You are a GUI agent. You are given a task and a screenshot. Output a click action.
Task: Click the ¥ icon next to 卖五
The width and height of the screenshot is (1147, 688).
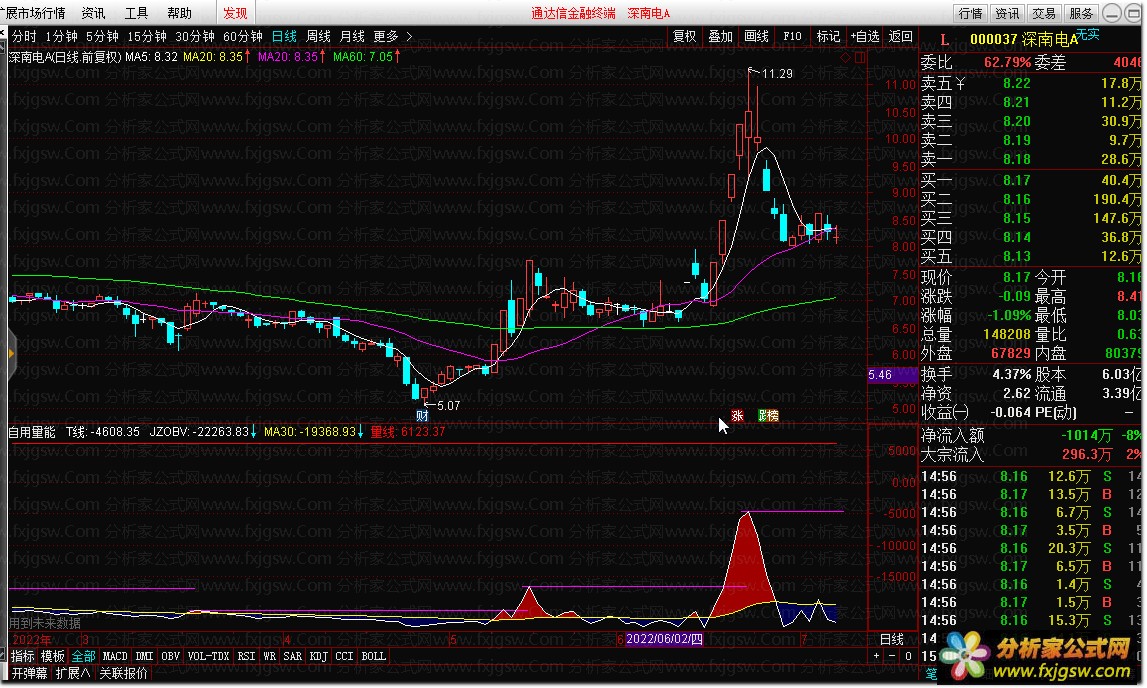click(x=960, y=83)
